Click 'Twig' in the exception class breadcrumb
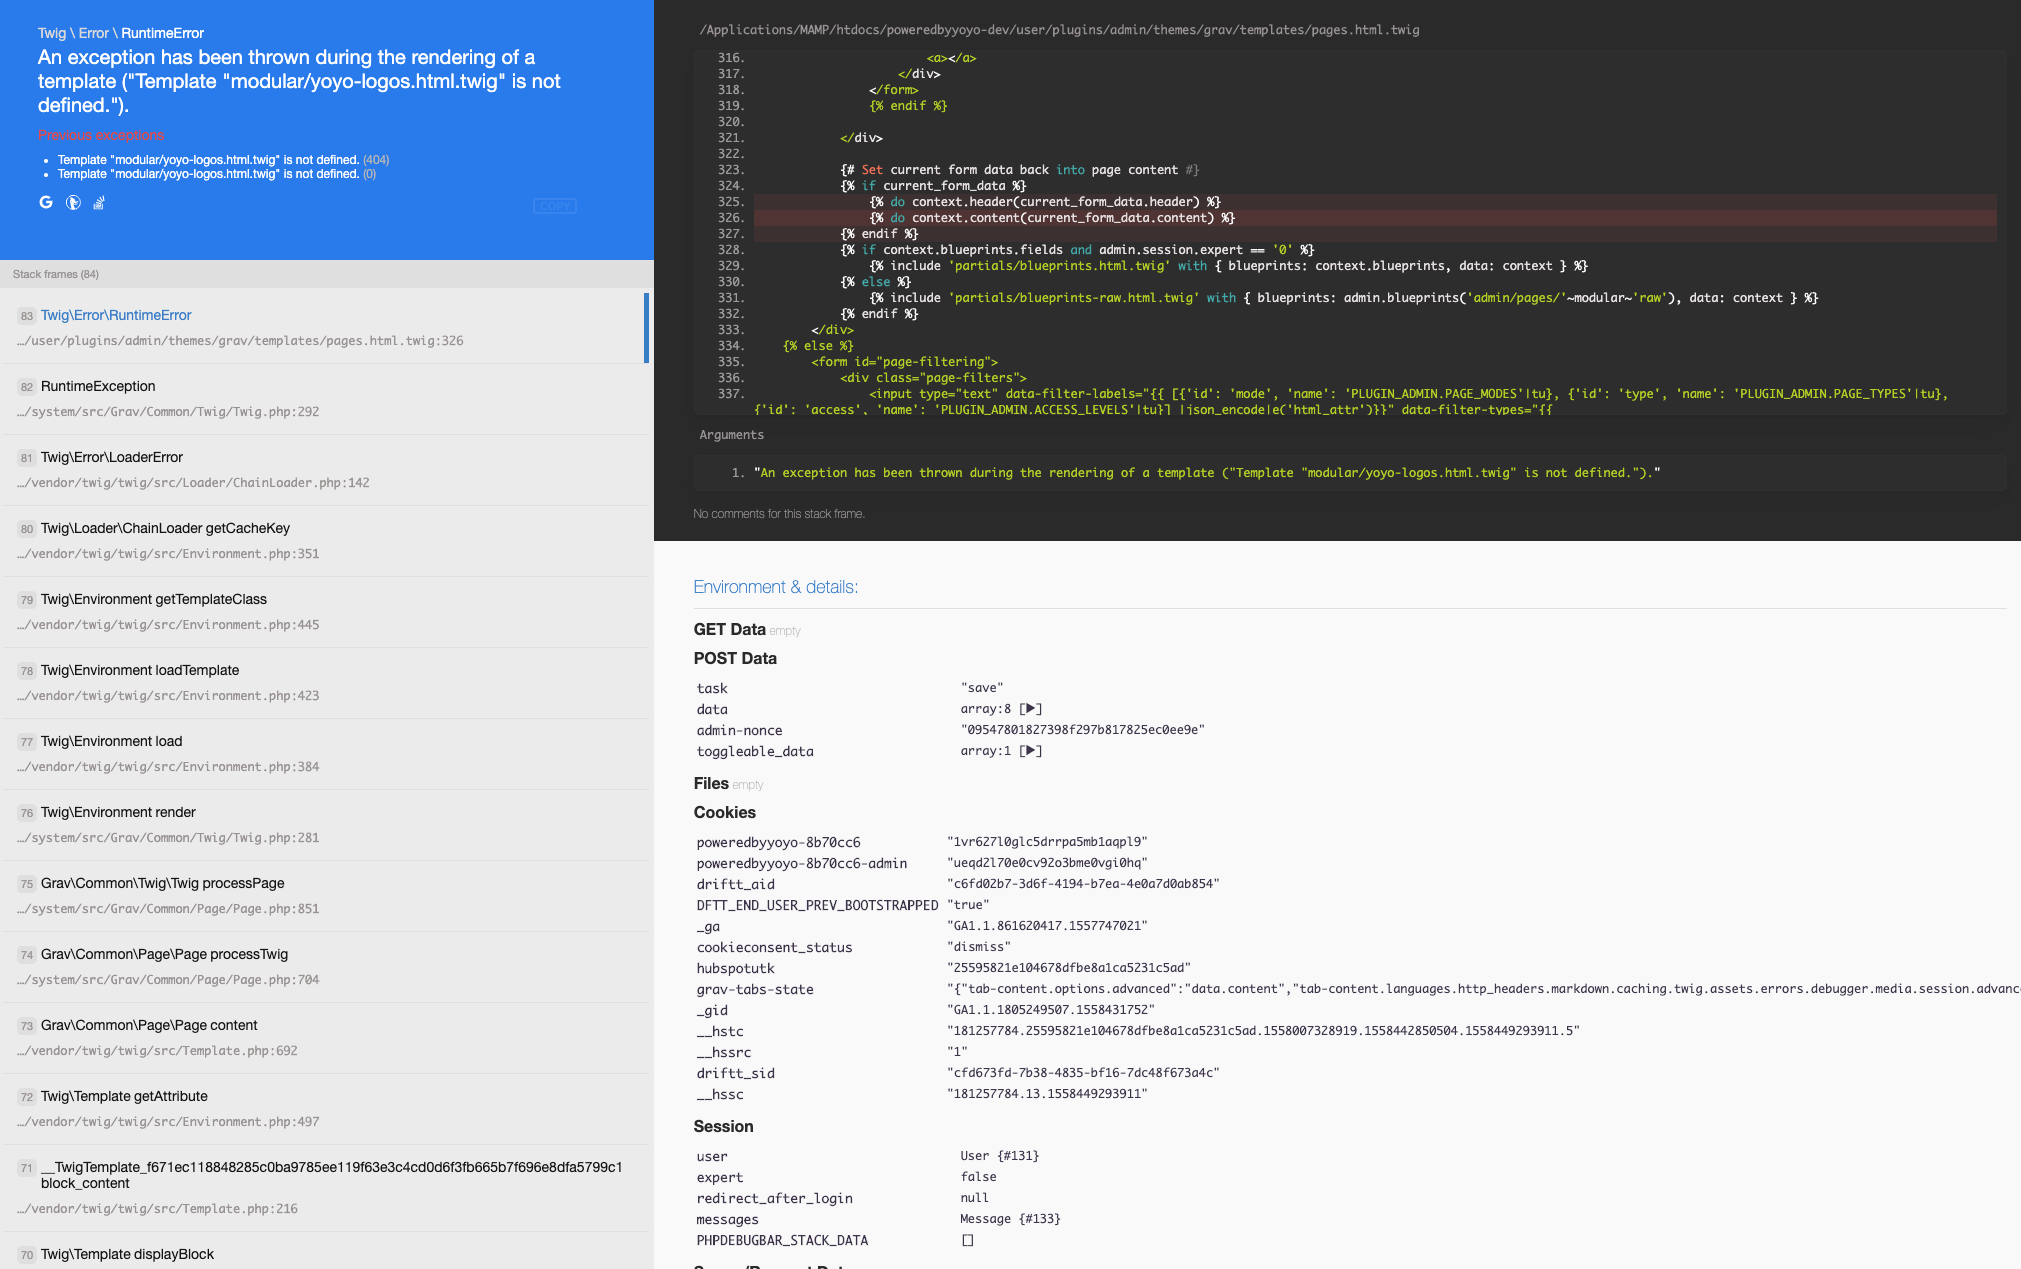 pos(51,33)
